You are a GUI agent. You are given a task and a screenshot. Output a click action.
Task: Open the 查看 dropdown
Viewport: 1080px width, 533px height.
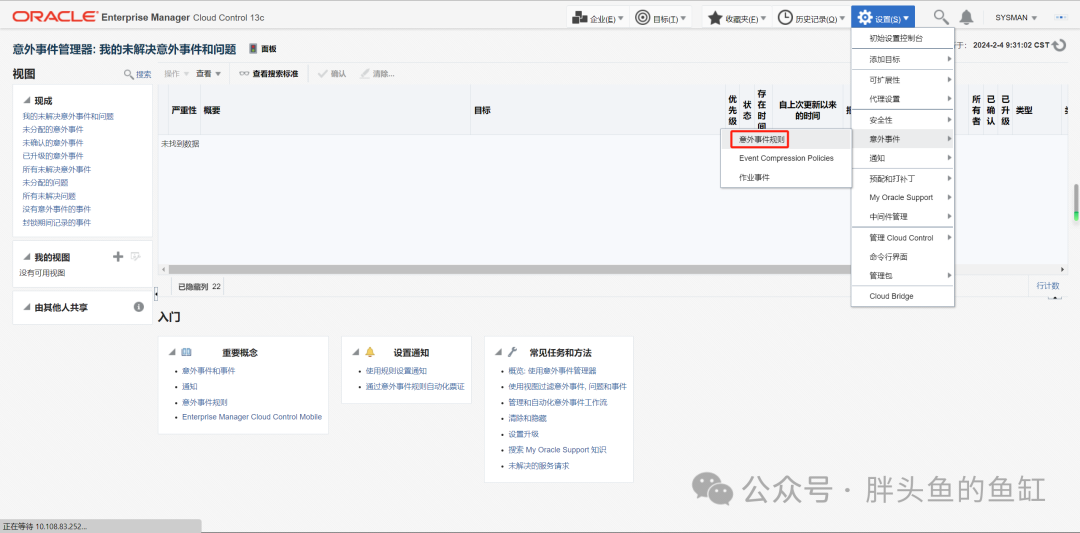[x=208, y=74]
